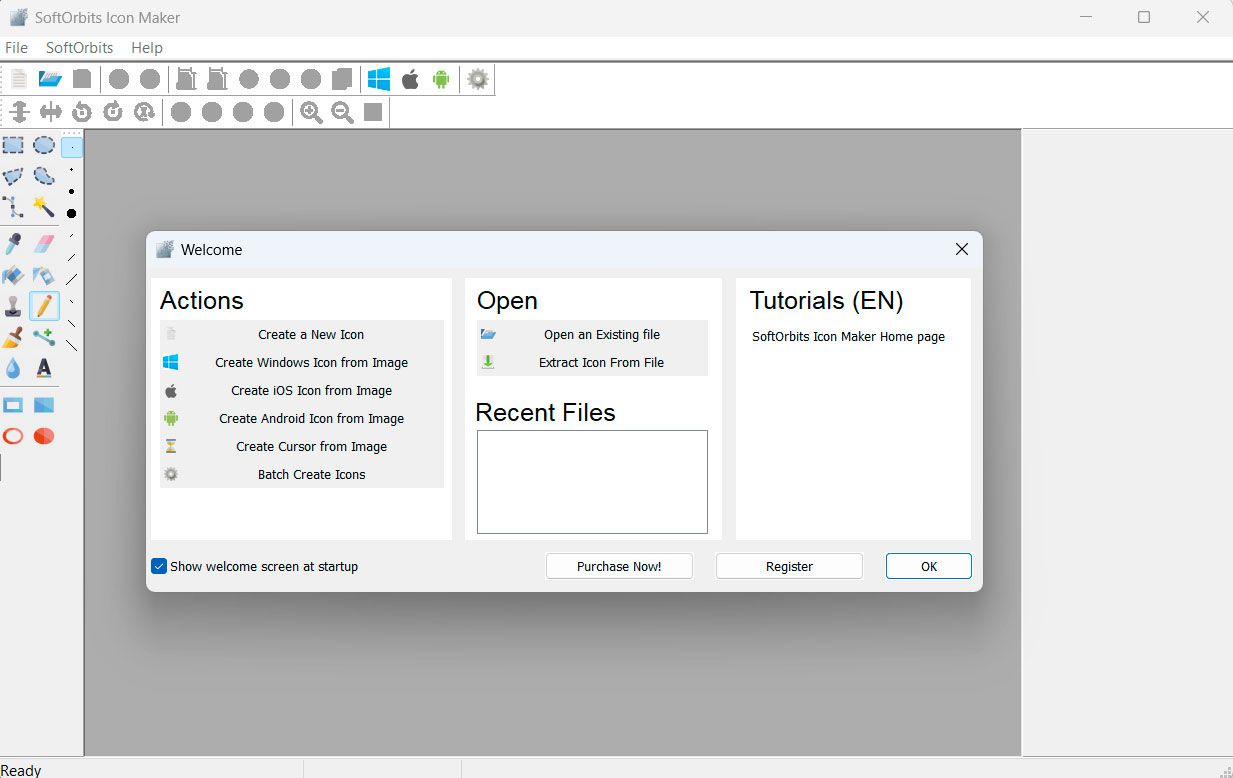Screen dimensions: 1233x778
Task: Click the Open file folder toolbar icon
Action: [50, 79]
